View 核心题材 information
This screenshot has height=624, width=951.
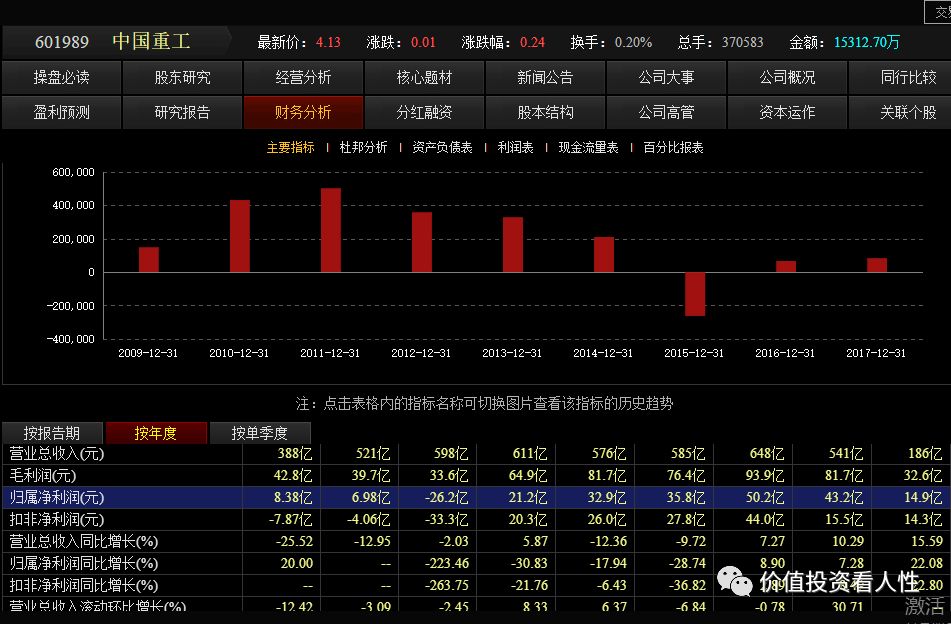(x=423, y=77)
